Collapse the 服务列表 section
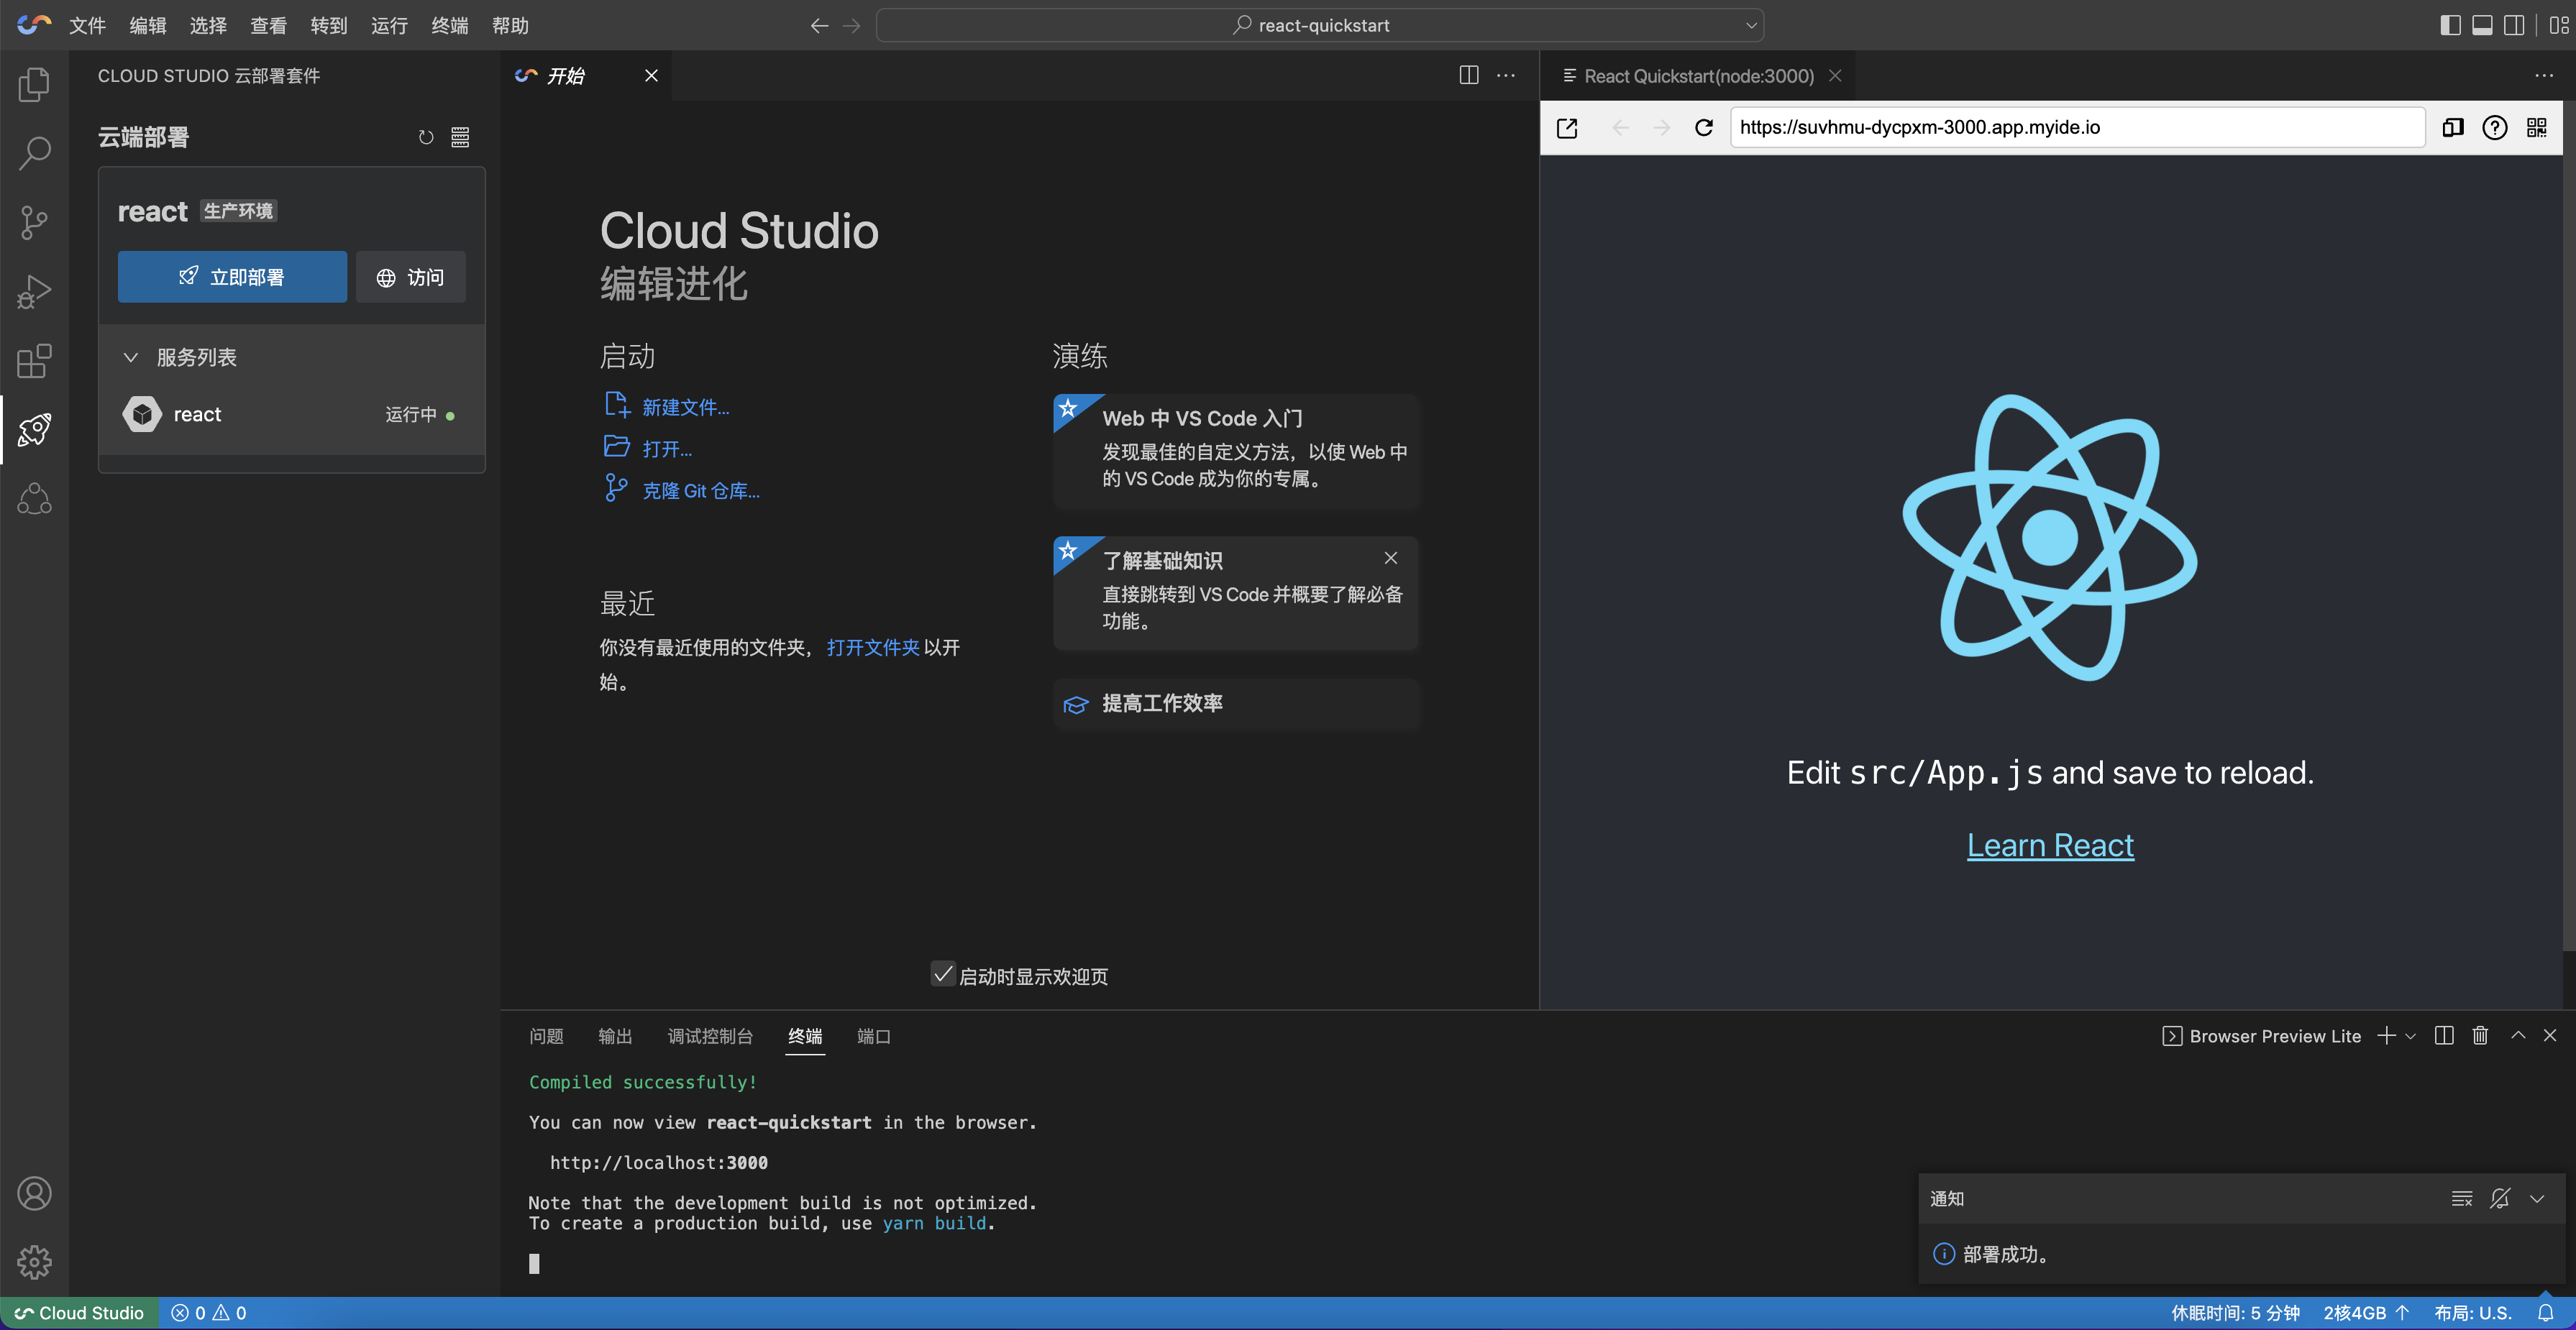 [130, 357]
